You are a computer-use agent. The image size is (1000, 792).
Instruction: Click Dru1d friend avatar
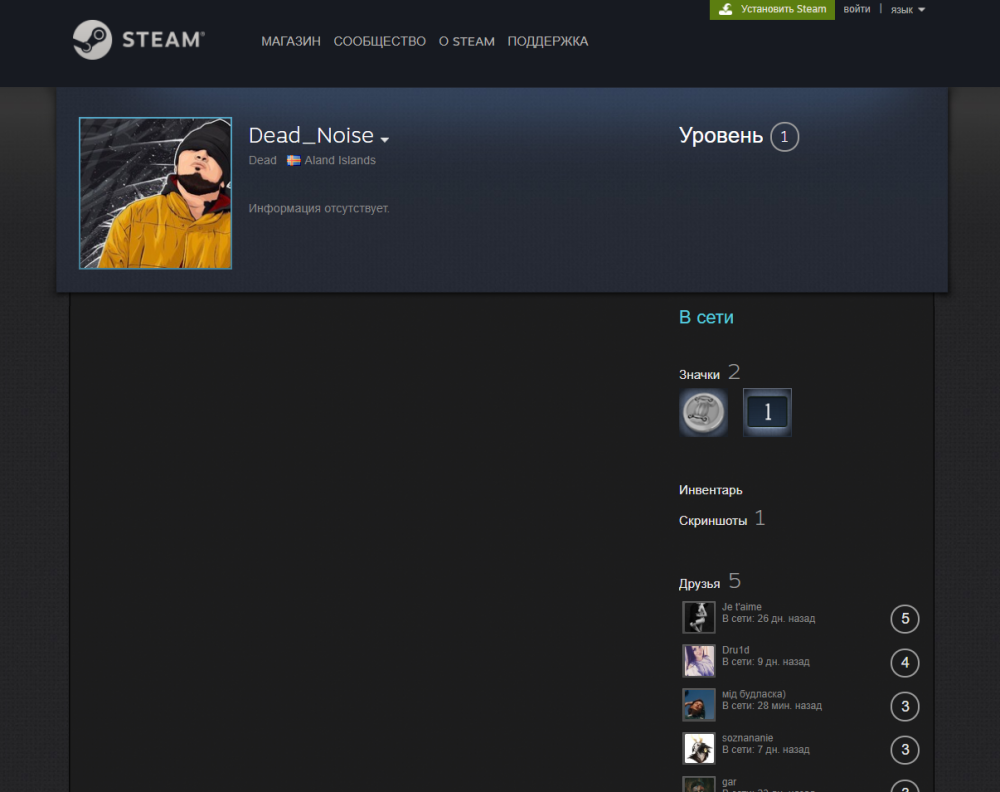tap(699, 661)
